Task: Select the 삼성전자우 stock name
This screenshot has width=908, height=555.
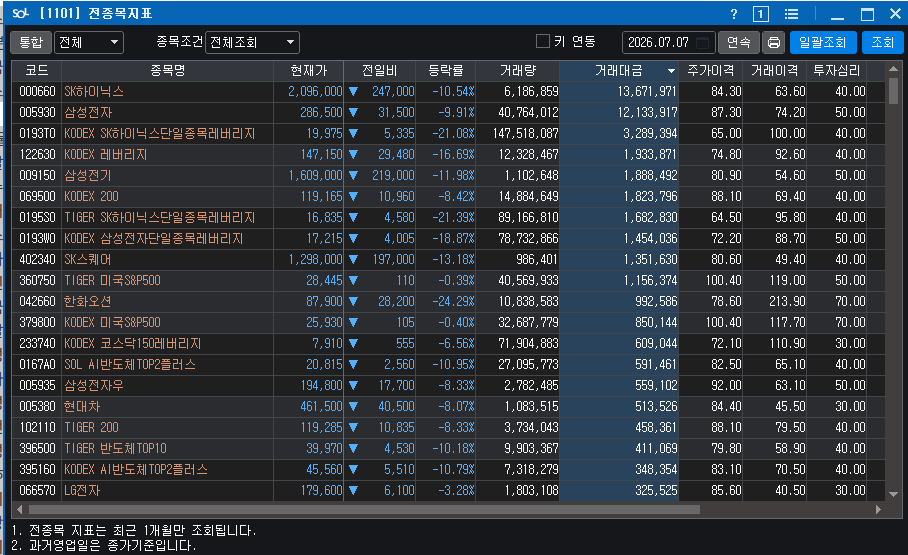Action: (x=94, y=385)
